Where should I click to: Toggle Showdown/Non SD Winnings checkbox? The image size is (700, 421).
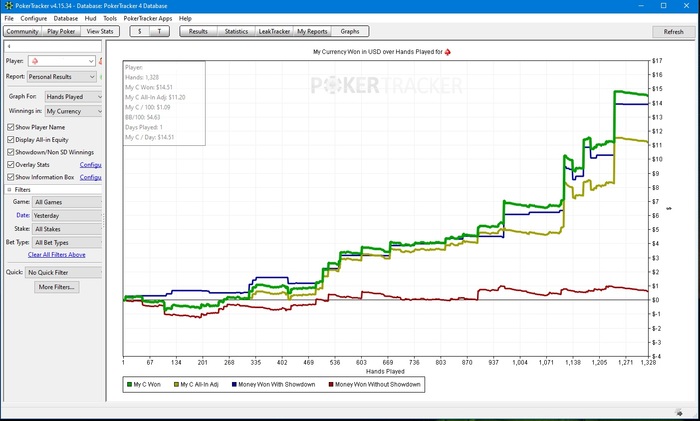tap(11, 152)
